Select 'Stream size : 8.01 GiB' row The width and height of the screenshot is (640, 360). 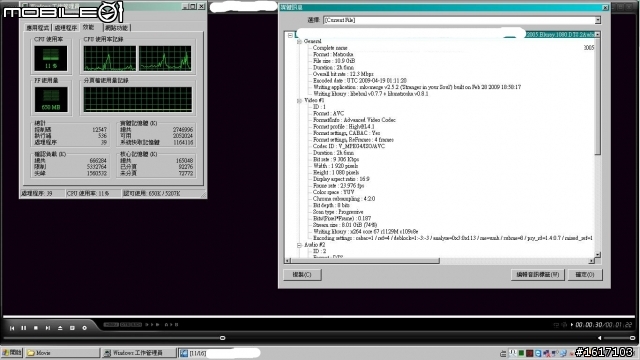tap(345, 225)
